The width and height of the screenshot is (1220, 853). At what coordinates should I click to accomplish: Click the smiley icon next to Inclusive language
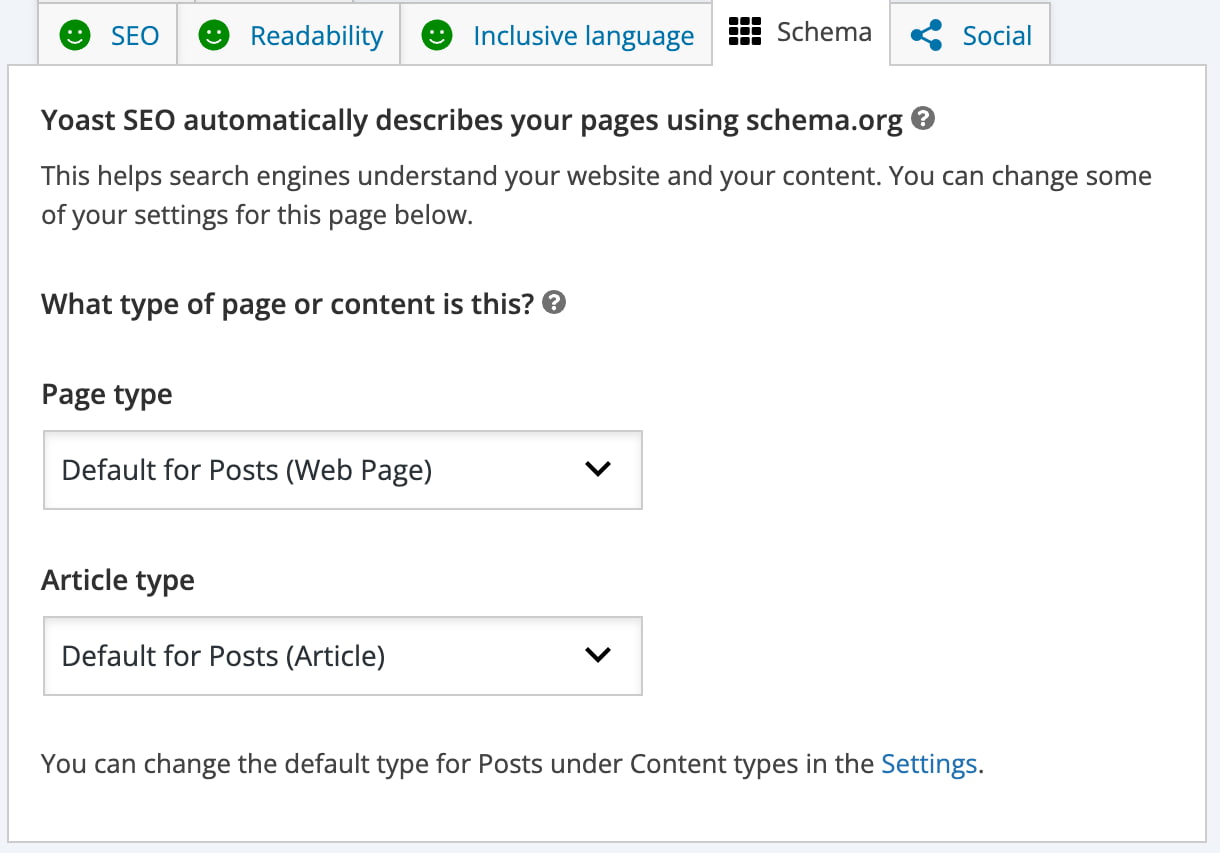pos(436,35)
